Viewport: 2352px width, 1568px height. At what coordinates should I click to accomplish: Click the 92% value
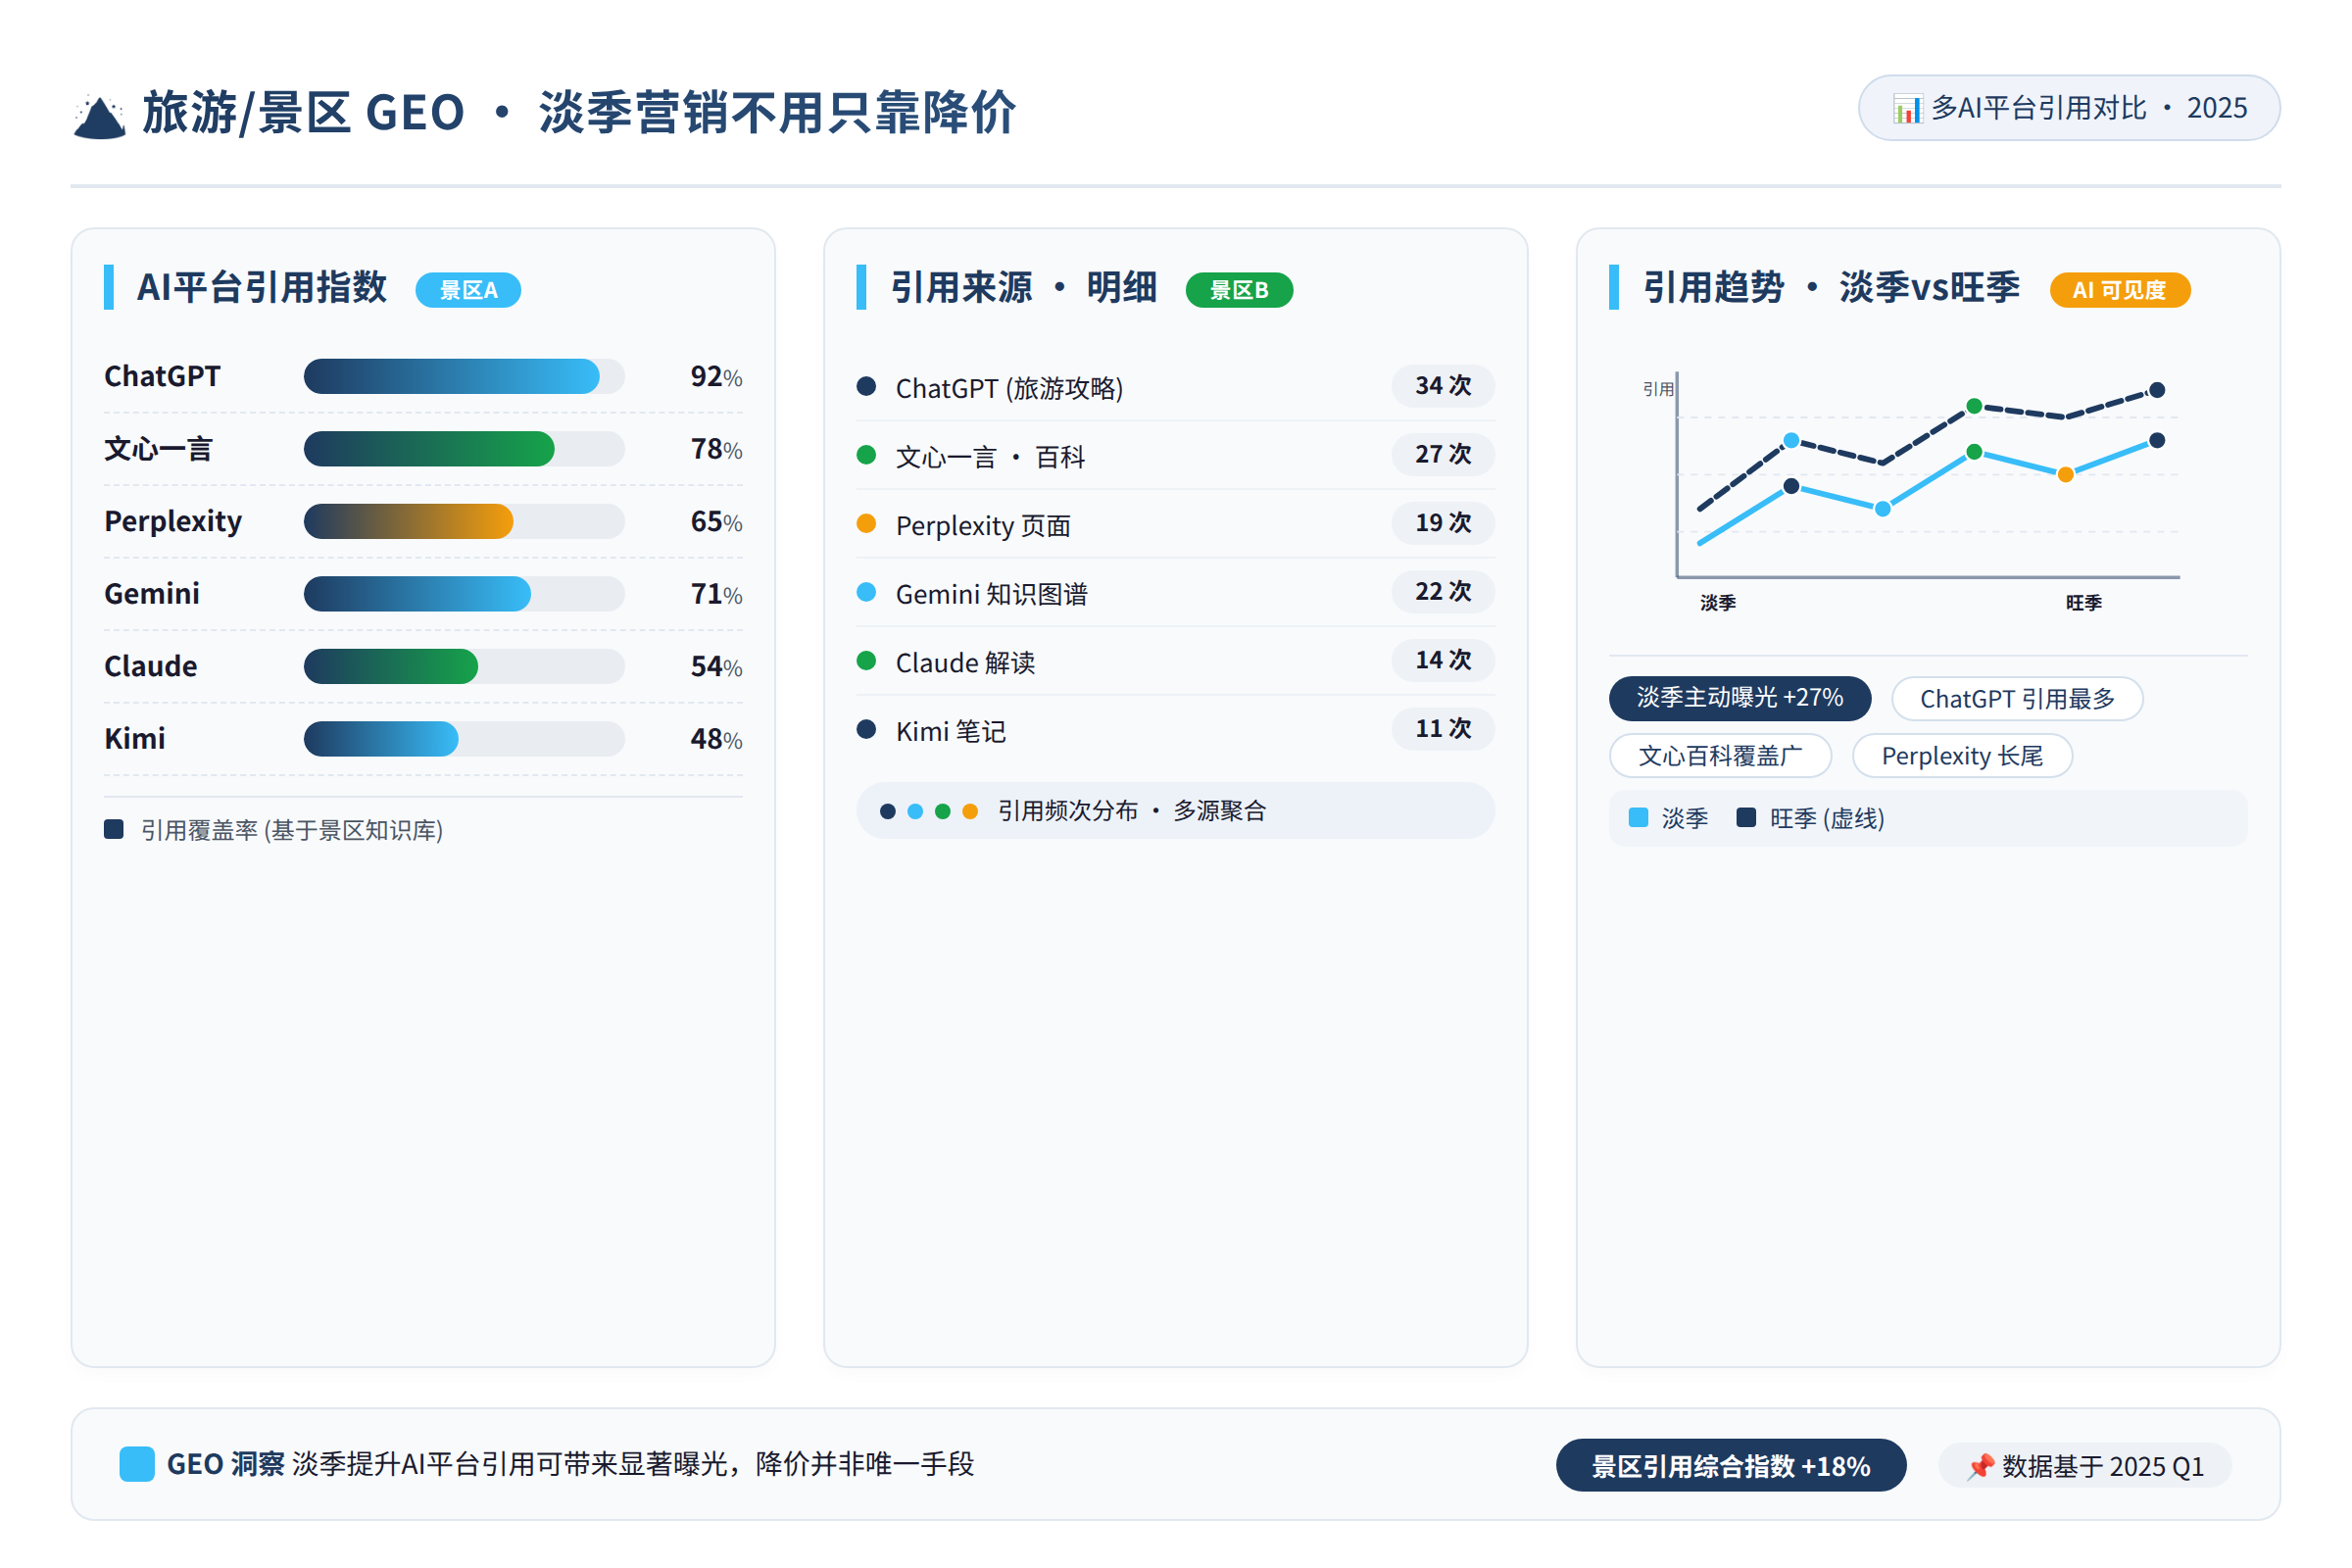(x=716, y=377)
